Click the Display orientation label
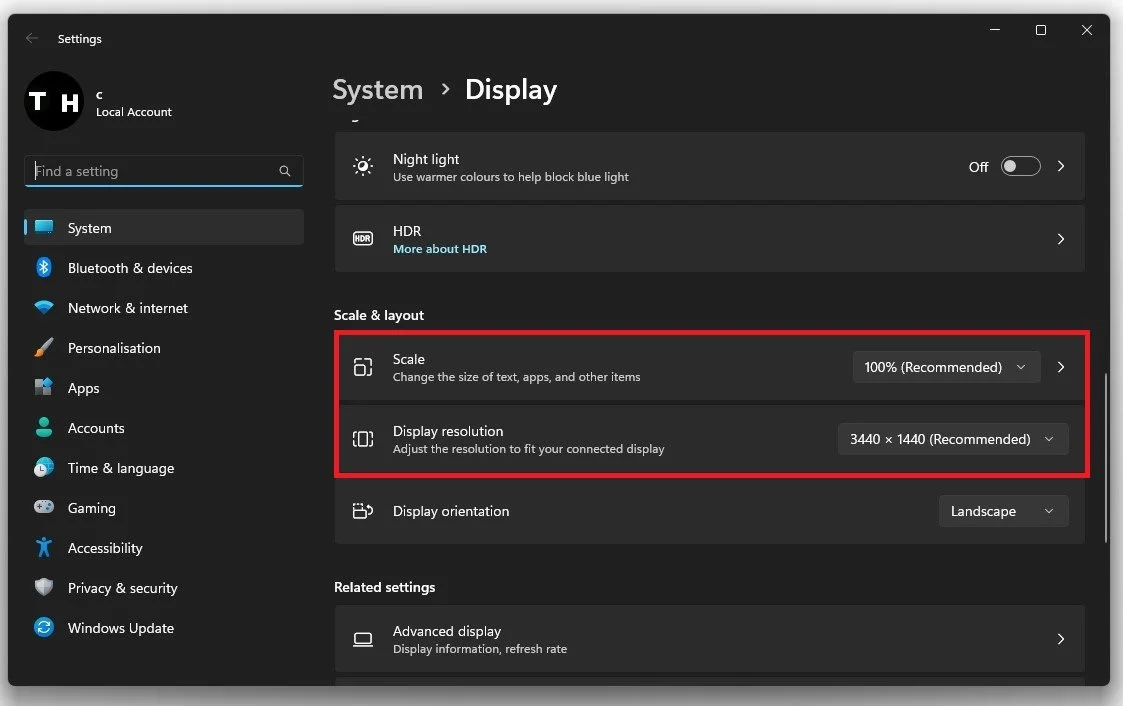1123x706 pixels. tap(451, 511)
